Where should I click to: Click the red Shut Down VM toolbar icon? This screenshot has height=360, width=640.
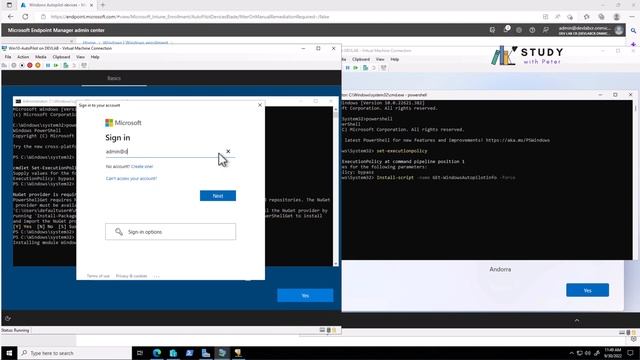(30, 65)
